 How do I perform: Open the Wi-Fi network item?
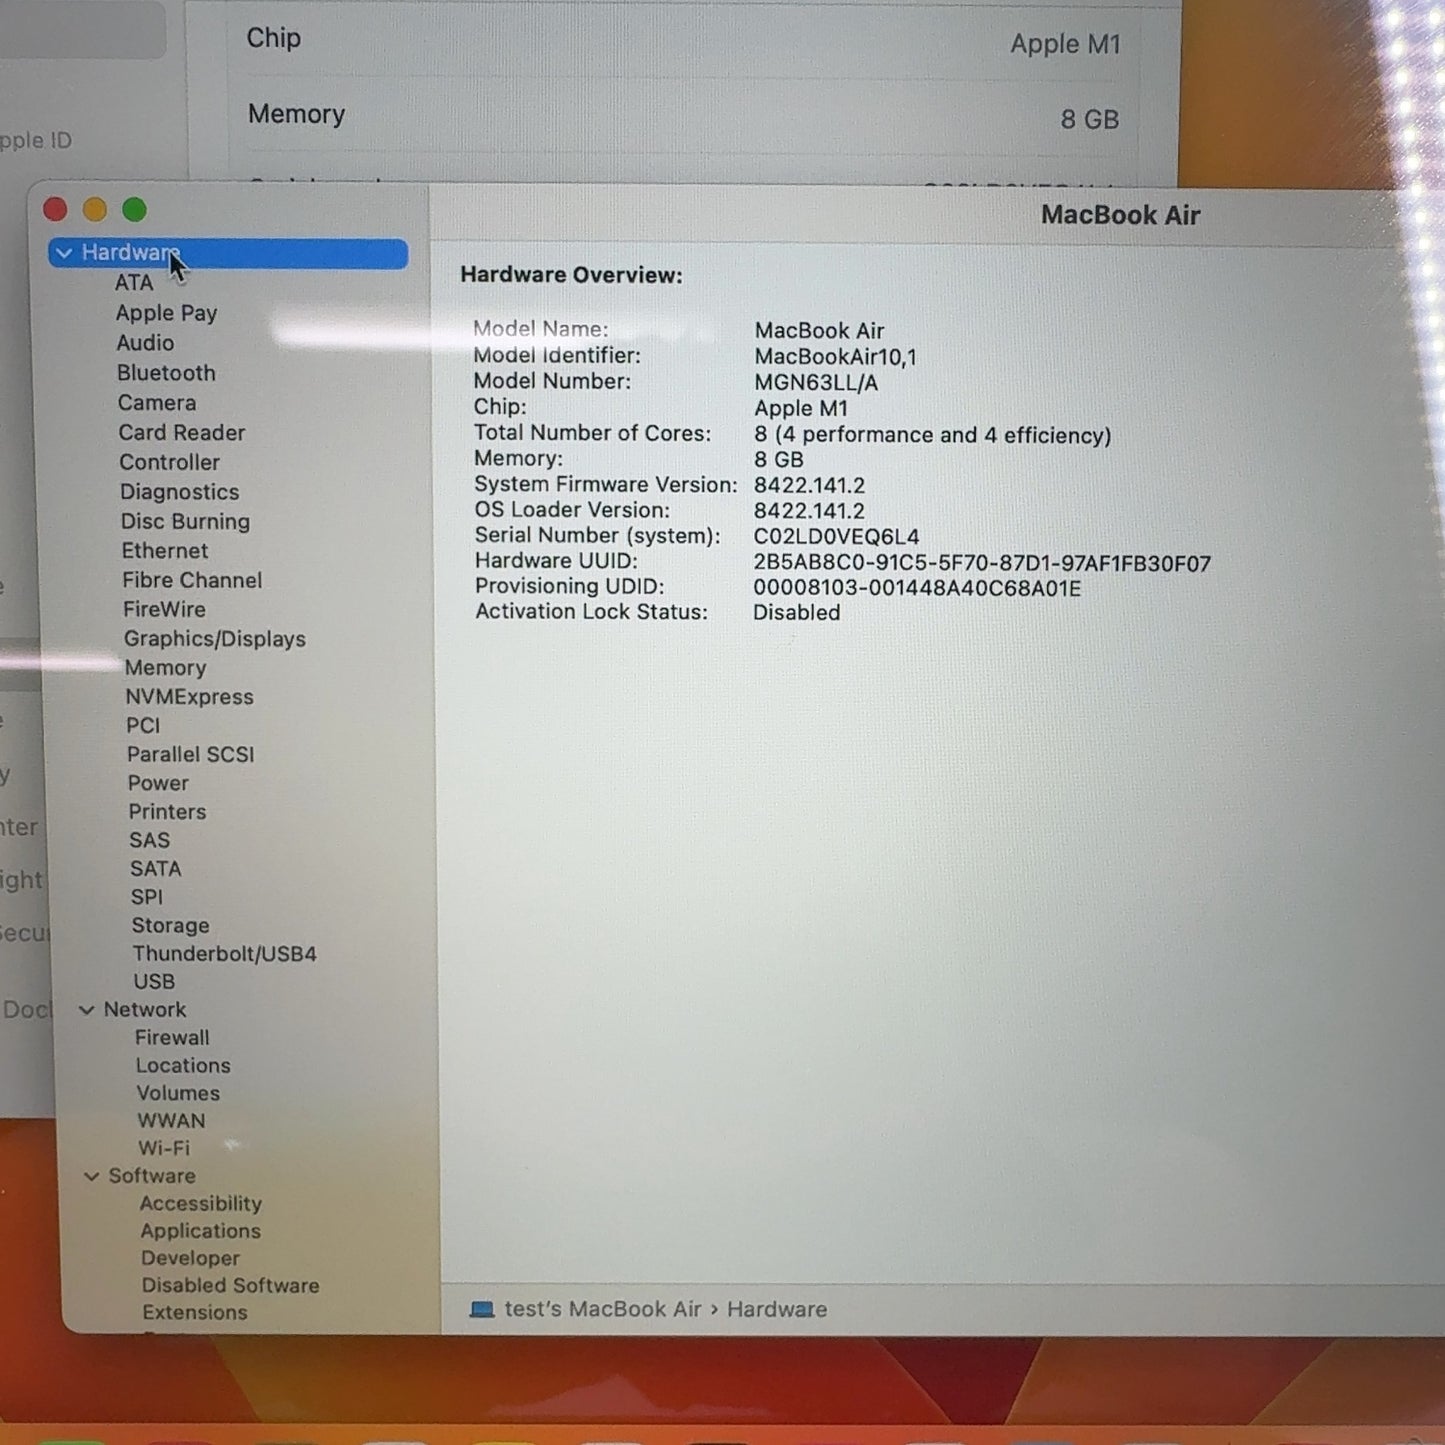tap(164, 1148)
